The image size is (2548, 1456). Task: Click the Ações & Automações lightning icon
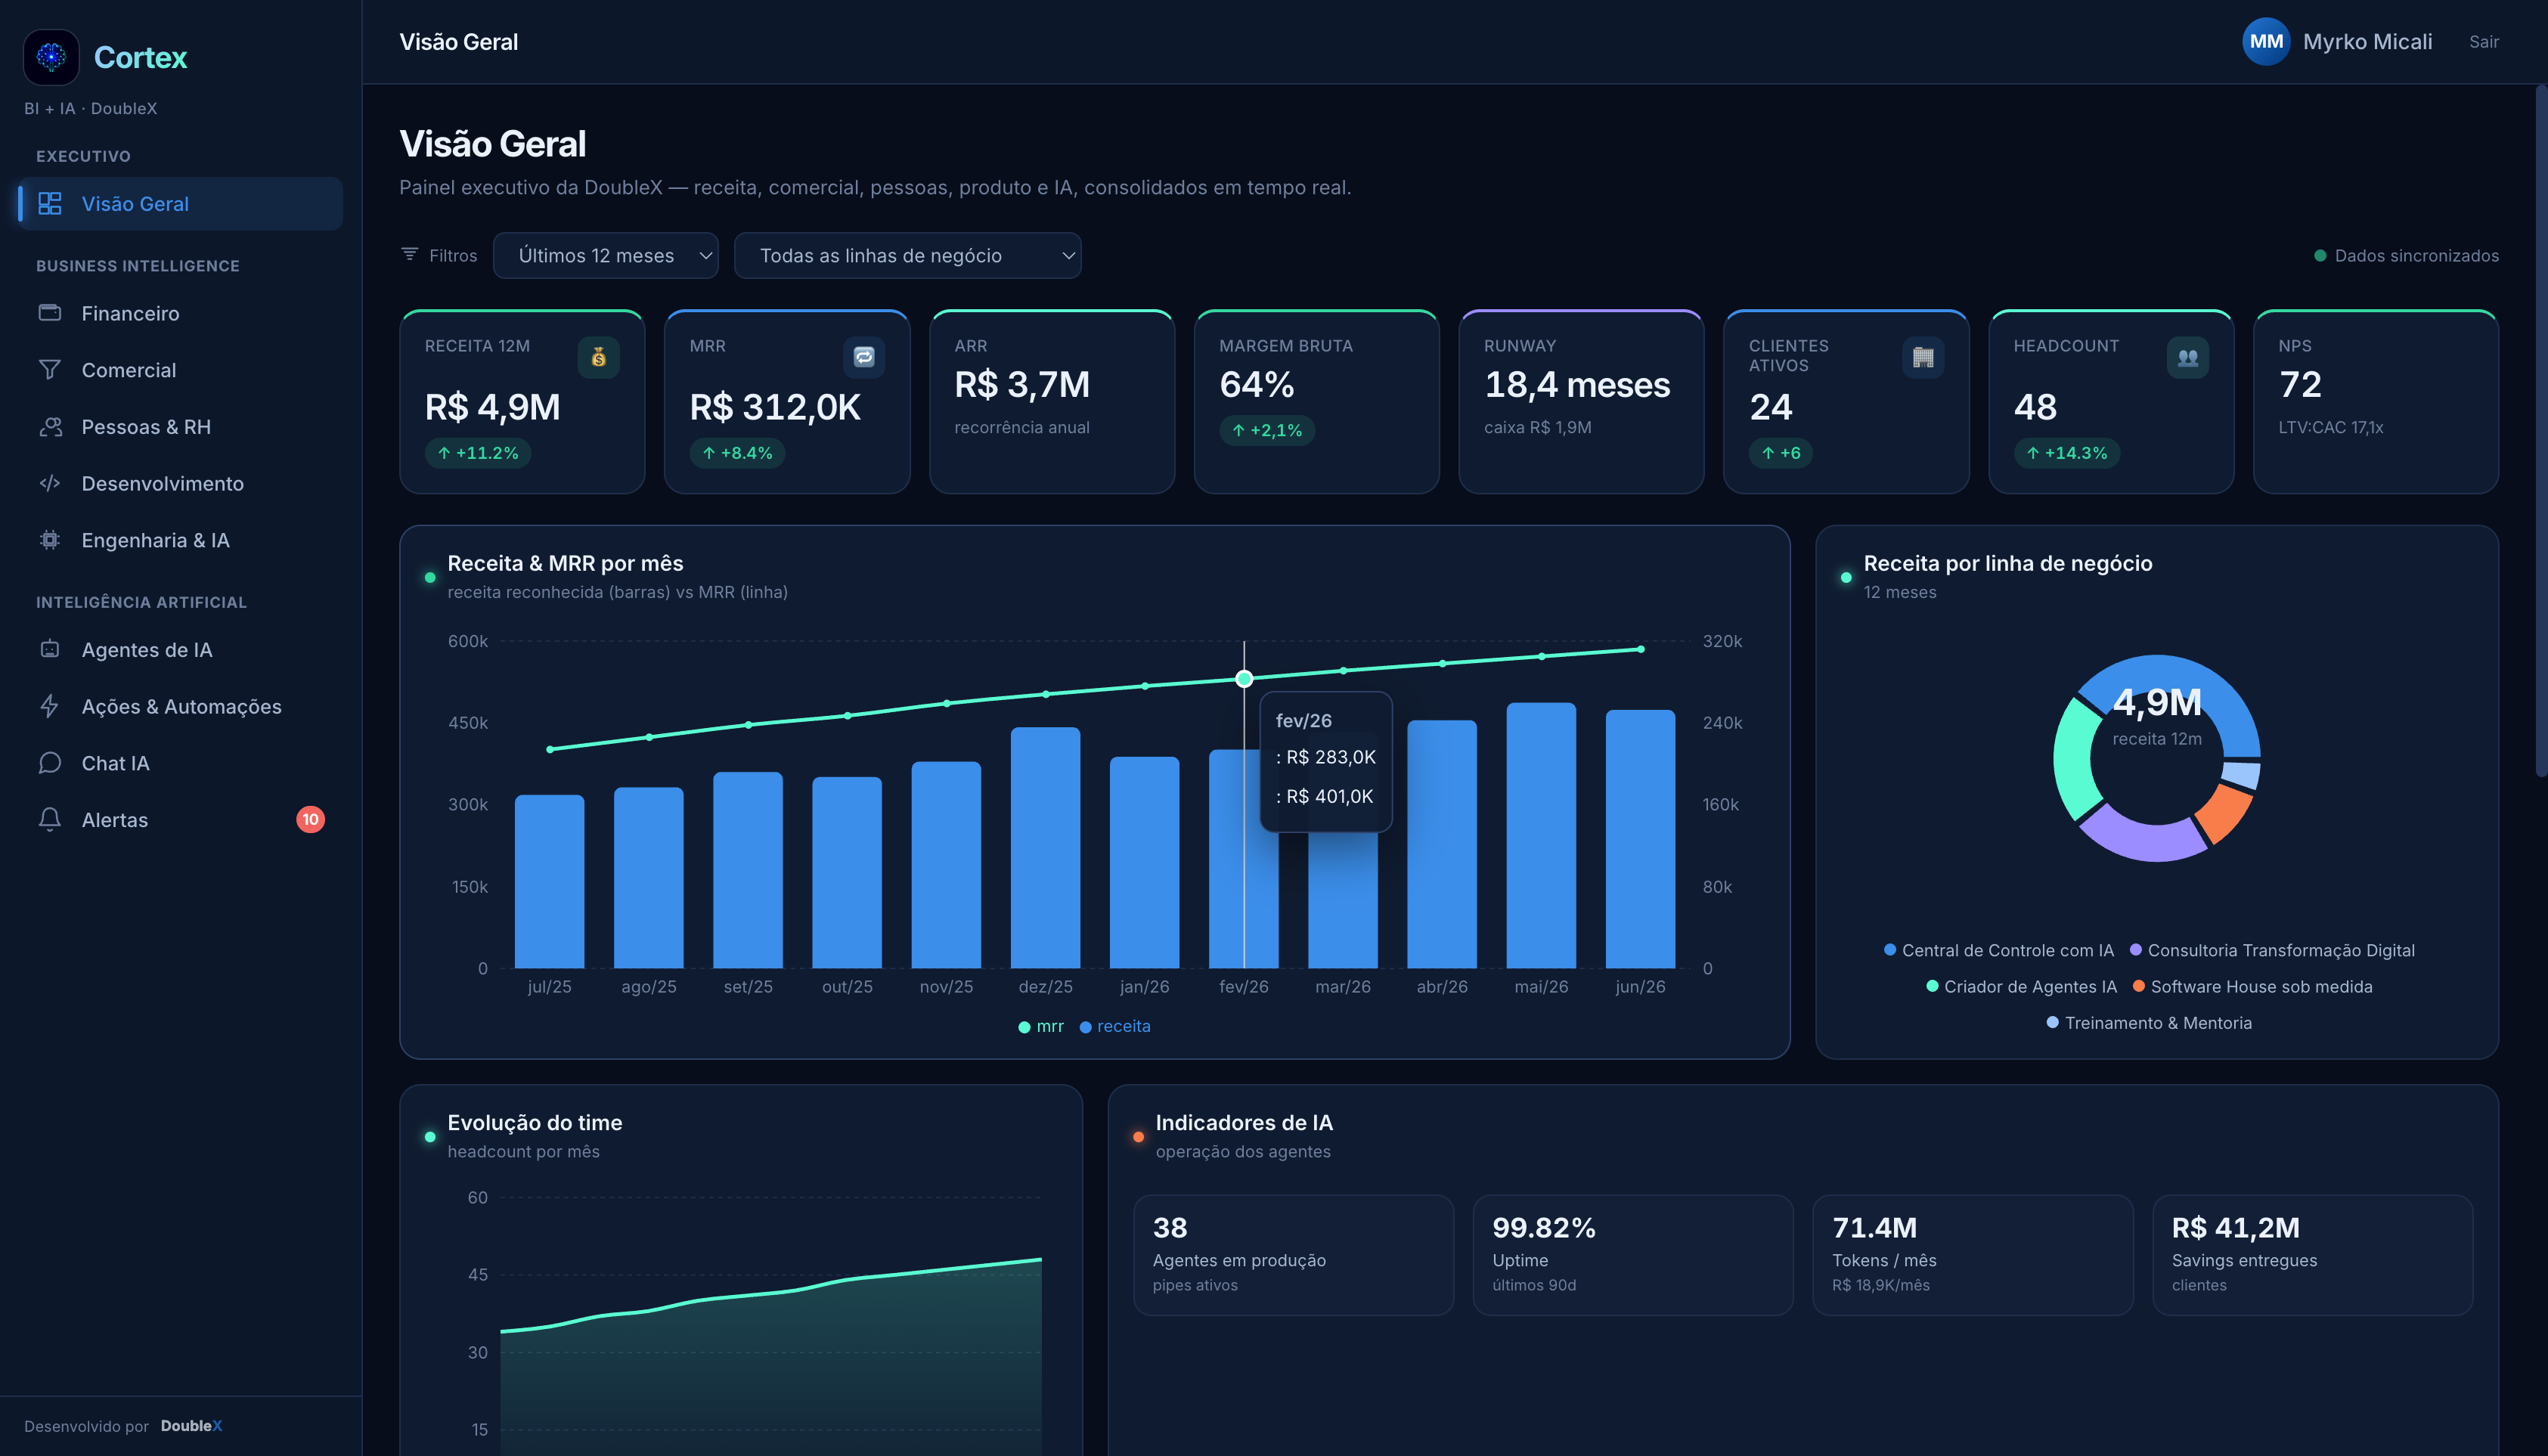tap(50, 707)
